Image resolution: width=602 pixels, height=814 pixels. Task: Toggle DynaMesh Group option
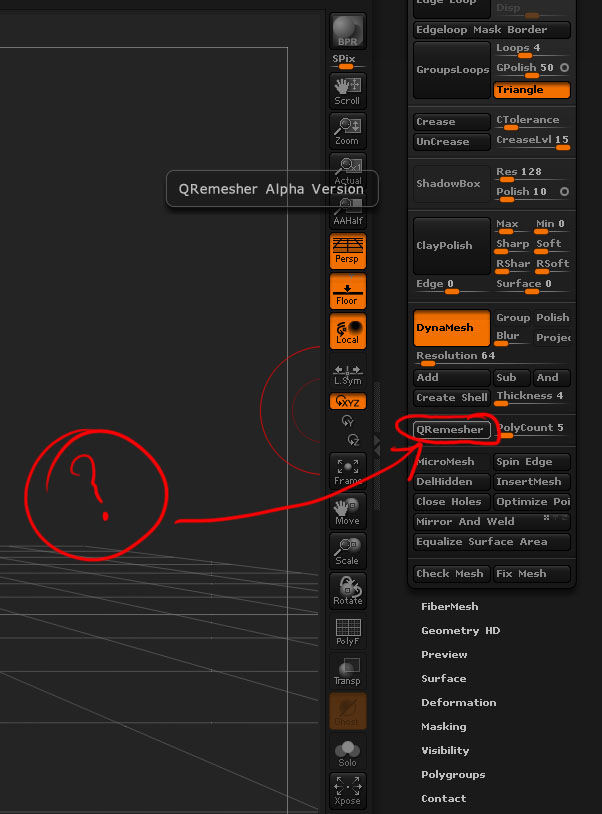point(513,317)
